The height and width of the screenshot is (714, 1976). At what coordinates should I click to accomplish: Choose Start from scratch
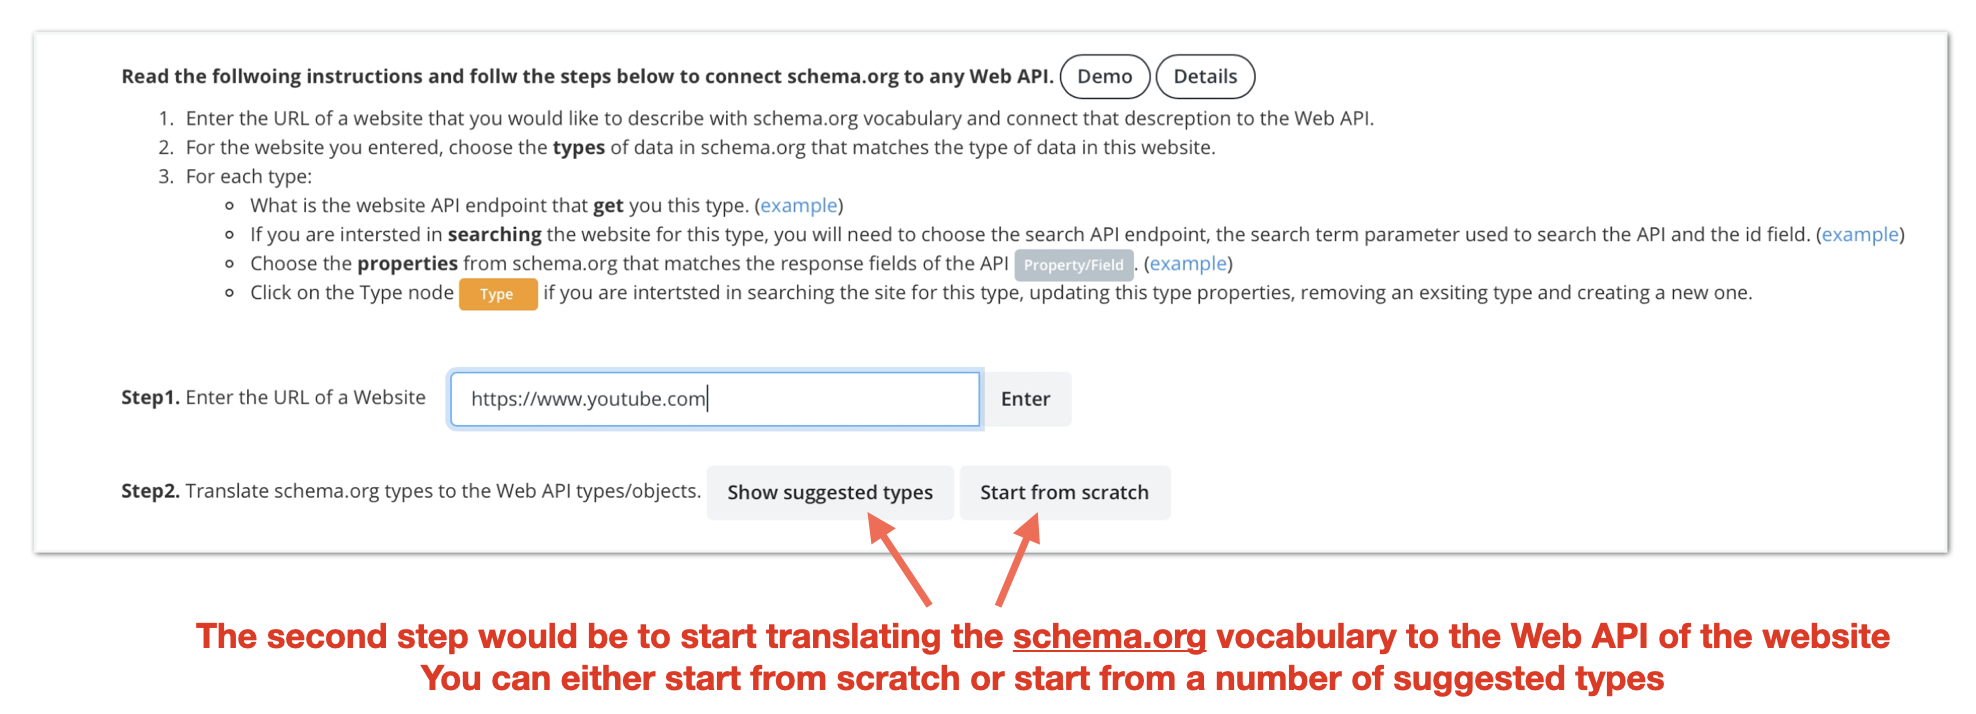tap(1064, 492)
